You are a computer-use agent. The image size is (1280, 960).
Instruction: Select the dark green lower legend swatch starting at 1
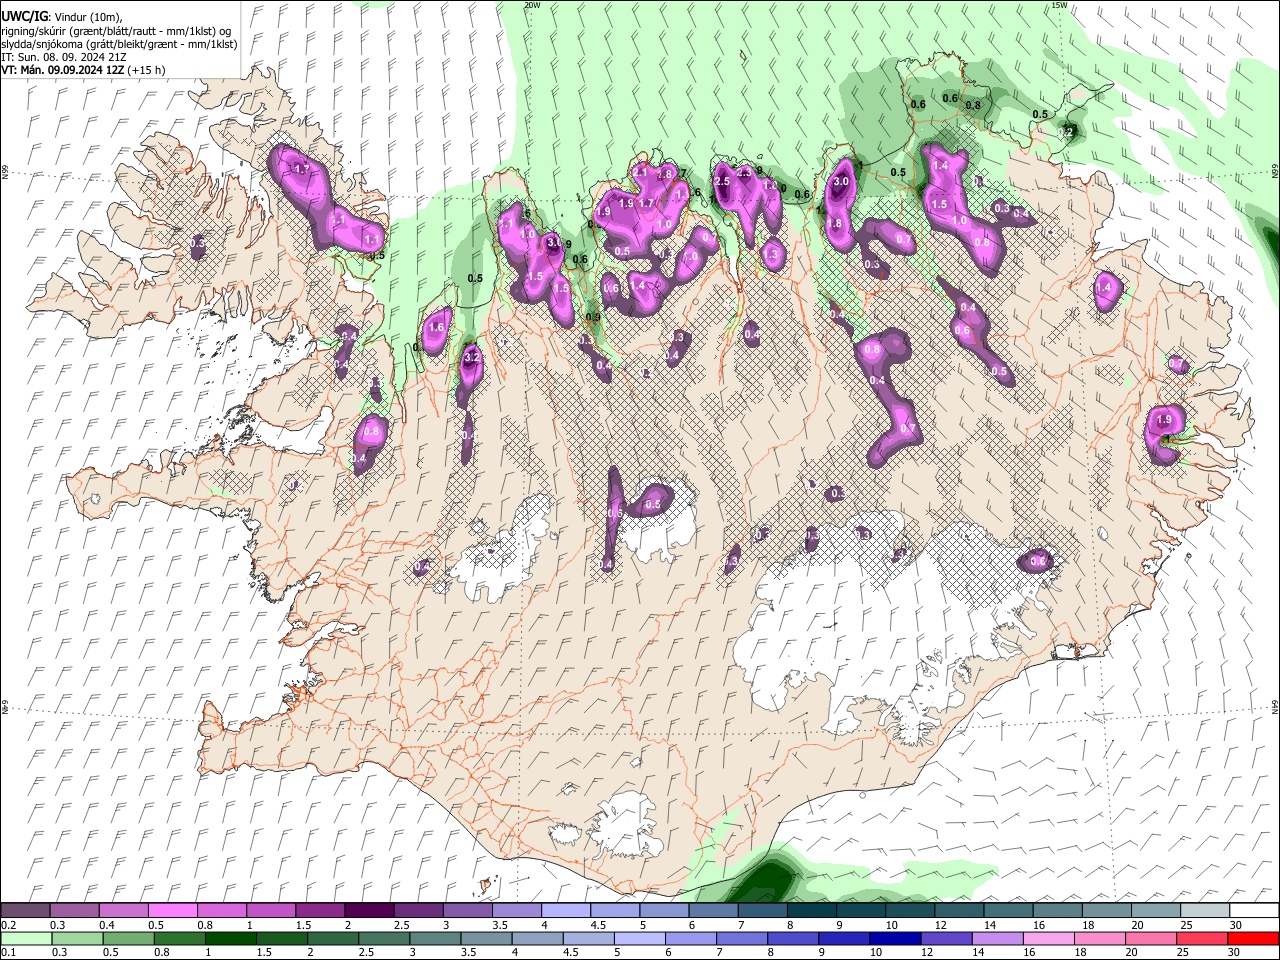tap(231, 938)
